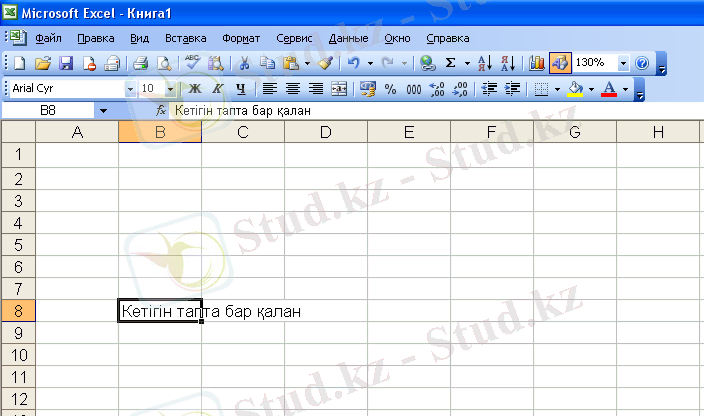Open the Данные menu
This screenshot has width=704, height=416.
coord(348,38)
